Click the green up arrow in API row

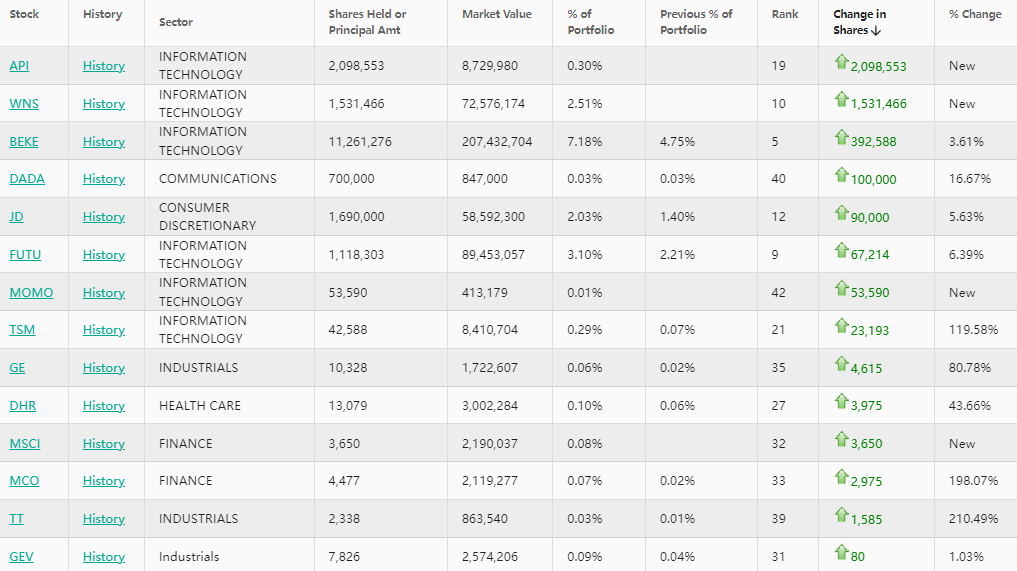tap(841, 62)
